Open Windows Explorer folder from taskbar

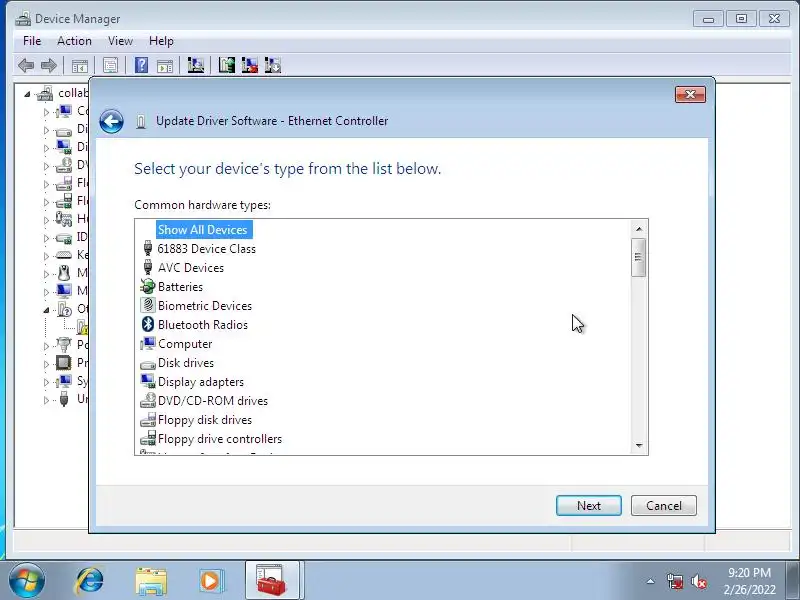(151, 581)
